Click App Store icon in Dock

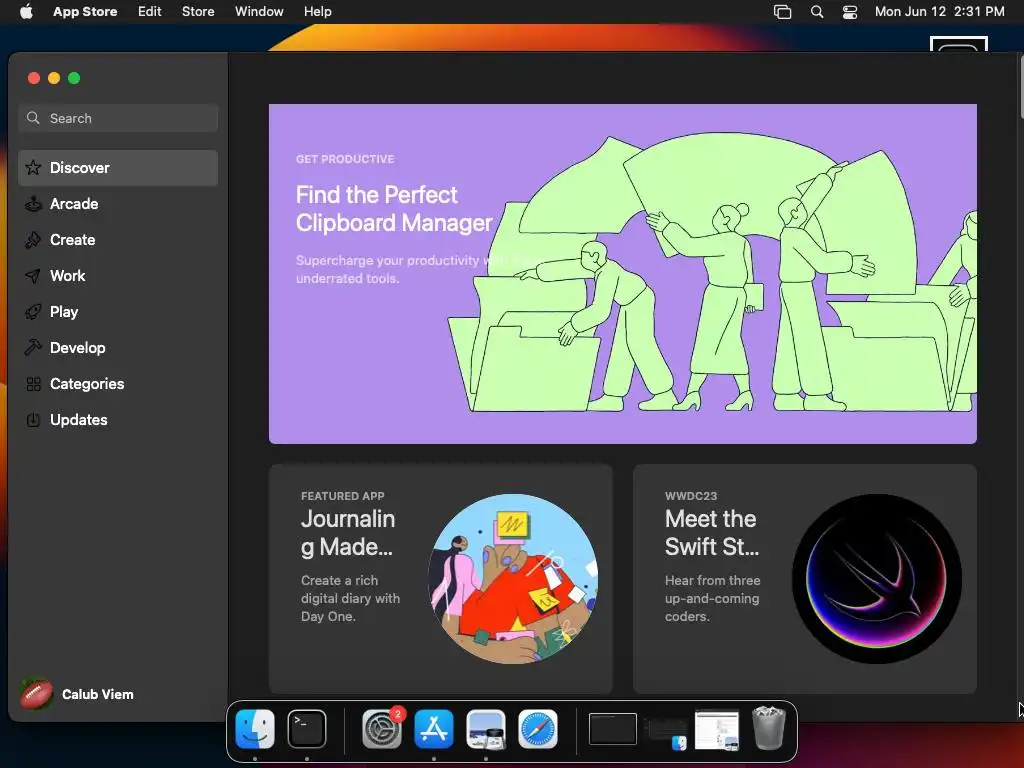pos(434,729)
